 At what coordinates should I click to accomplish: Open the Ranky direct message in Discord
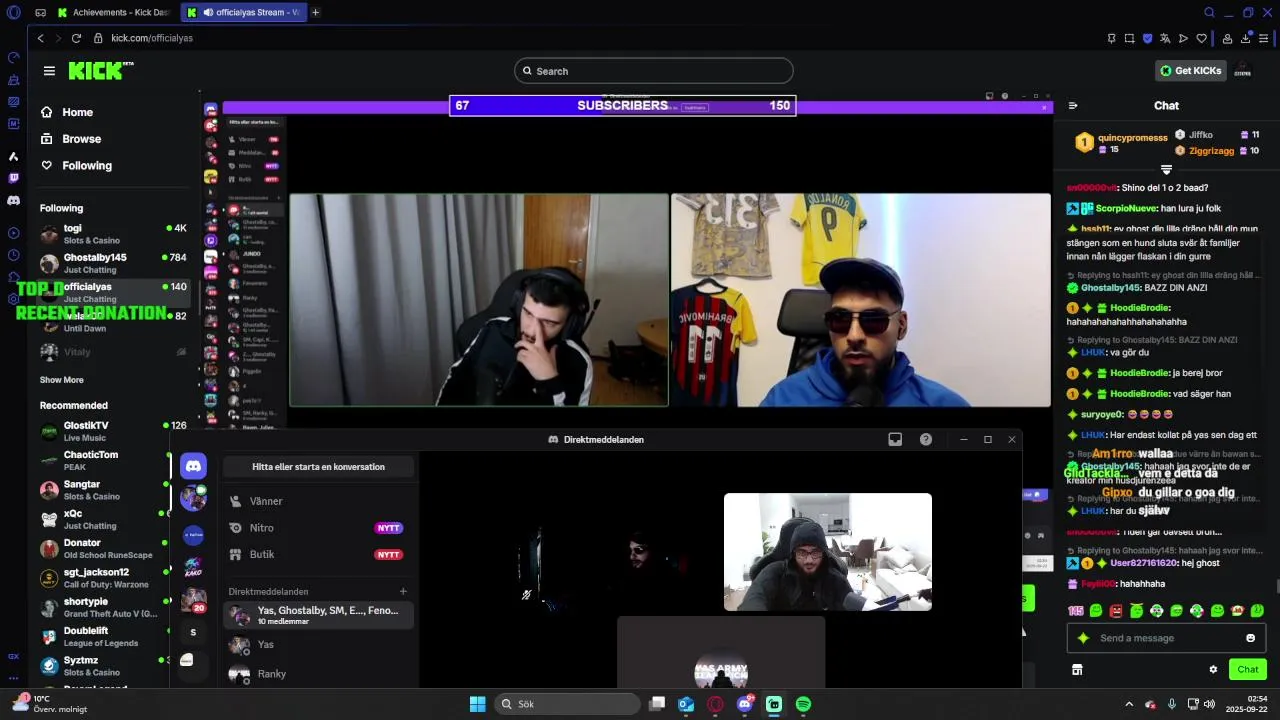click(x=318, y=674)
